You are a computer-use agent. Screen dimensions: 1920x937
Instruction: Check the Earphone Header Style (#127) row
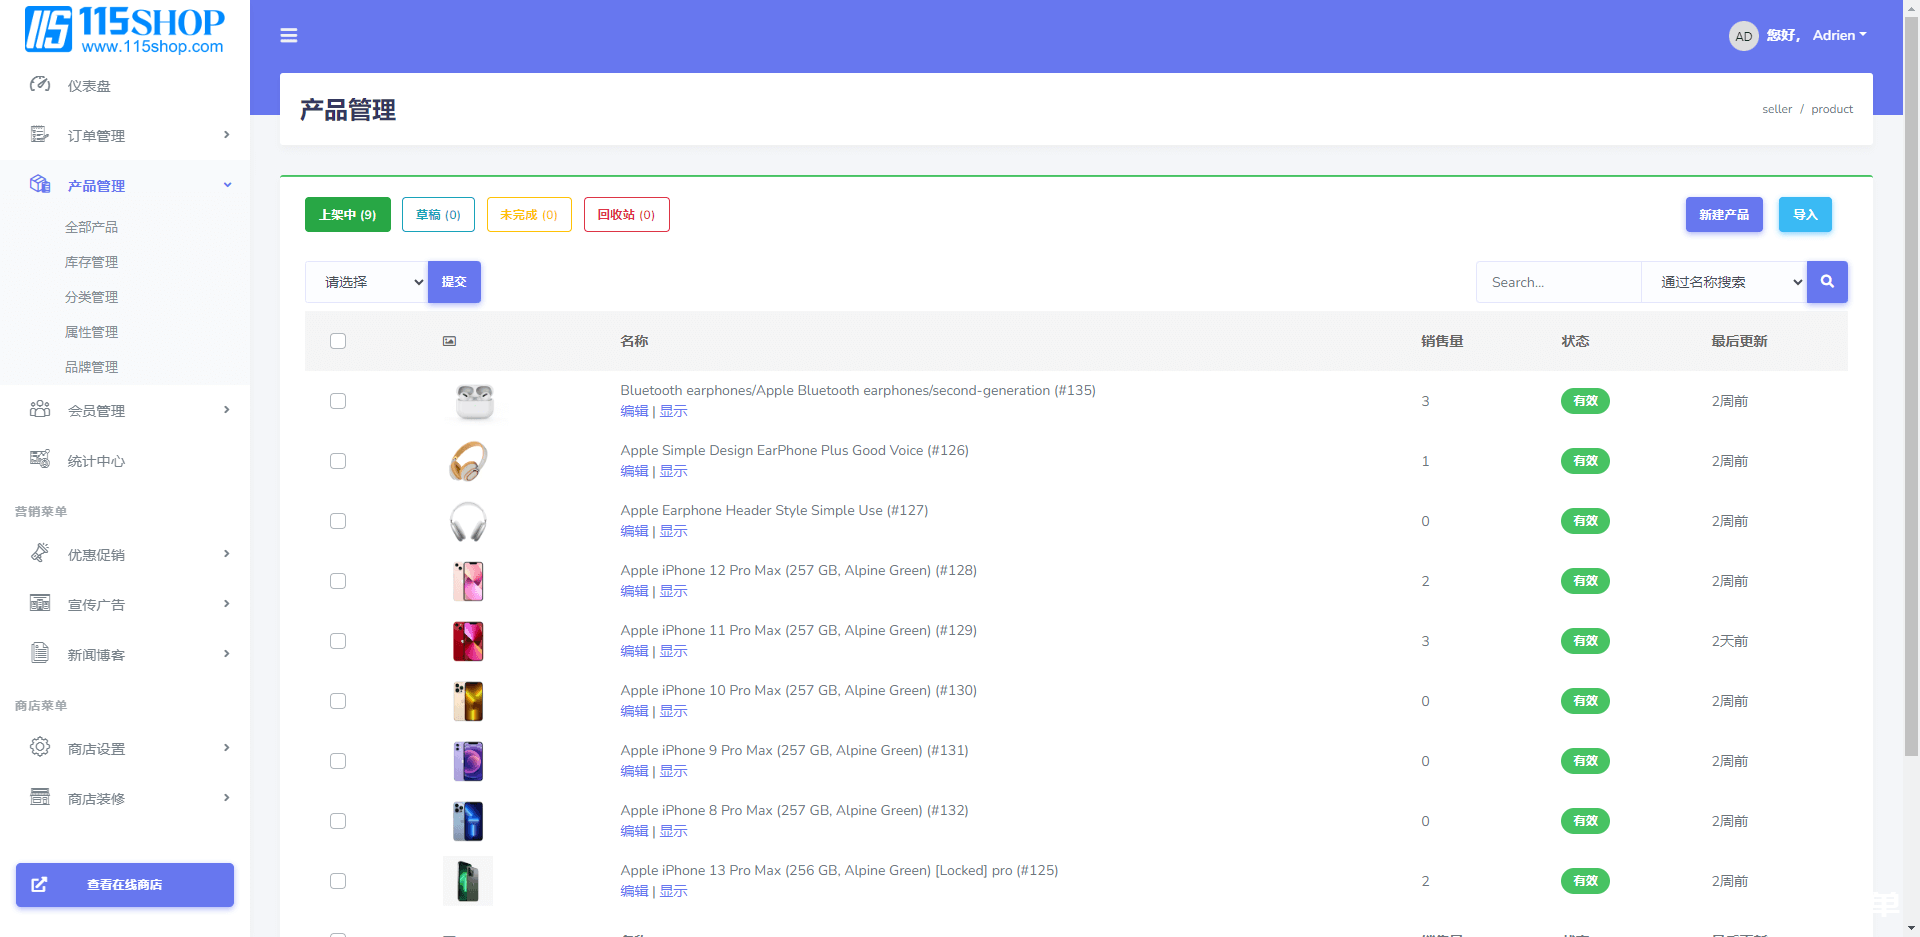(x=338, y=521)
